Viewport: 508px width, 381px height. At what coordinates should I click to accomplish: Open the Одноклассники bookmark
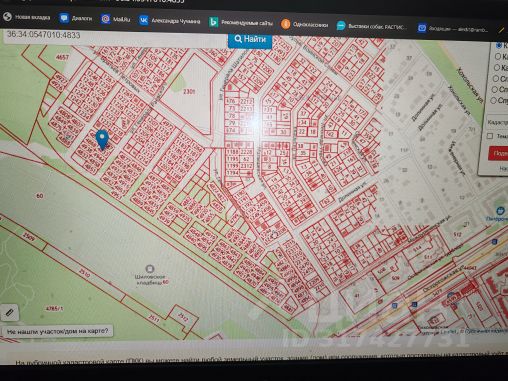(x=305, y=24)
